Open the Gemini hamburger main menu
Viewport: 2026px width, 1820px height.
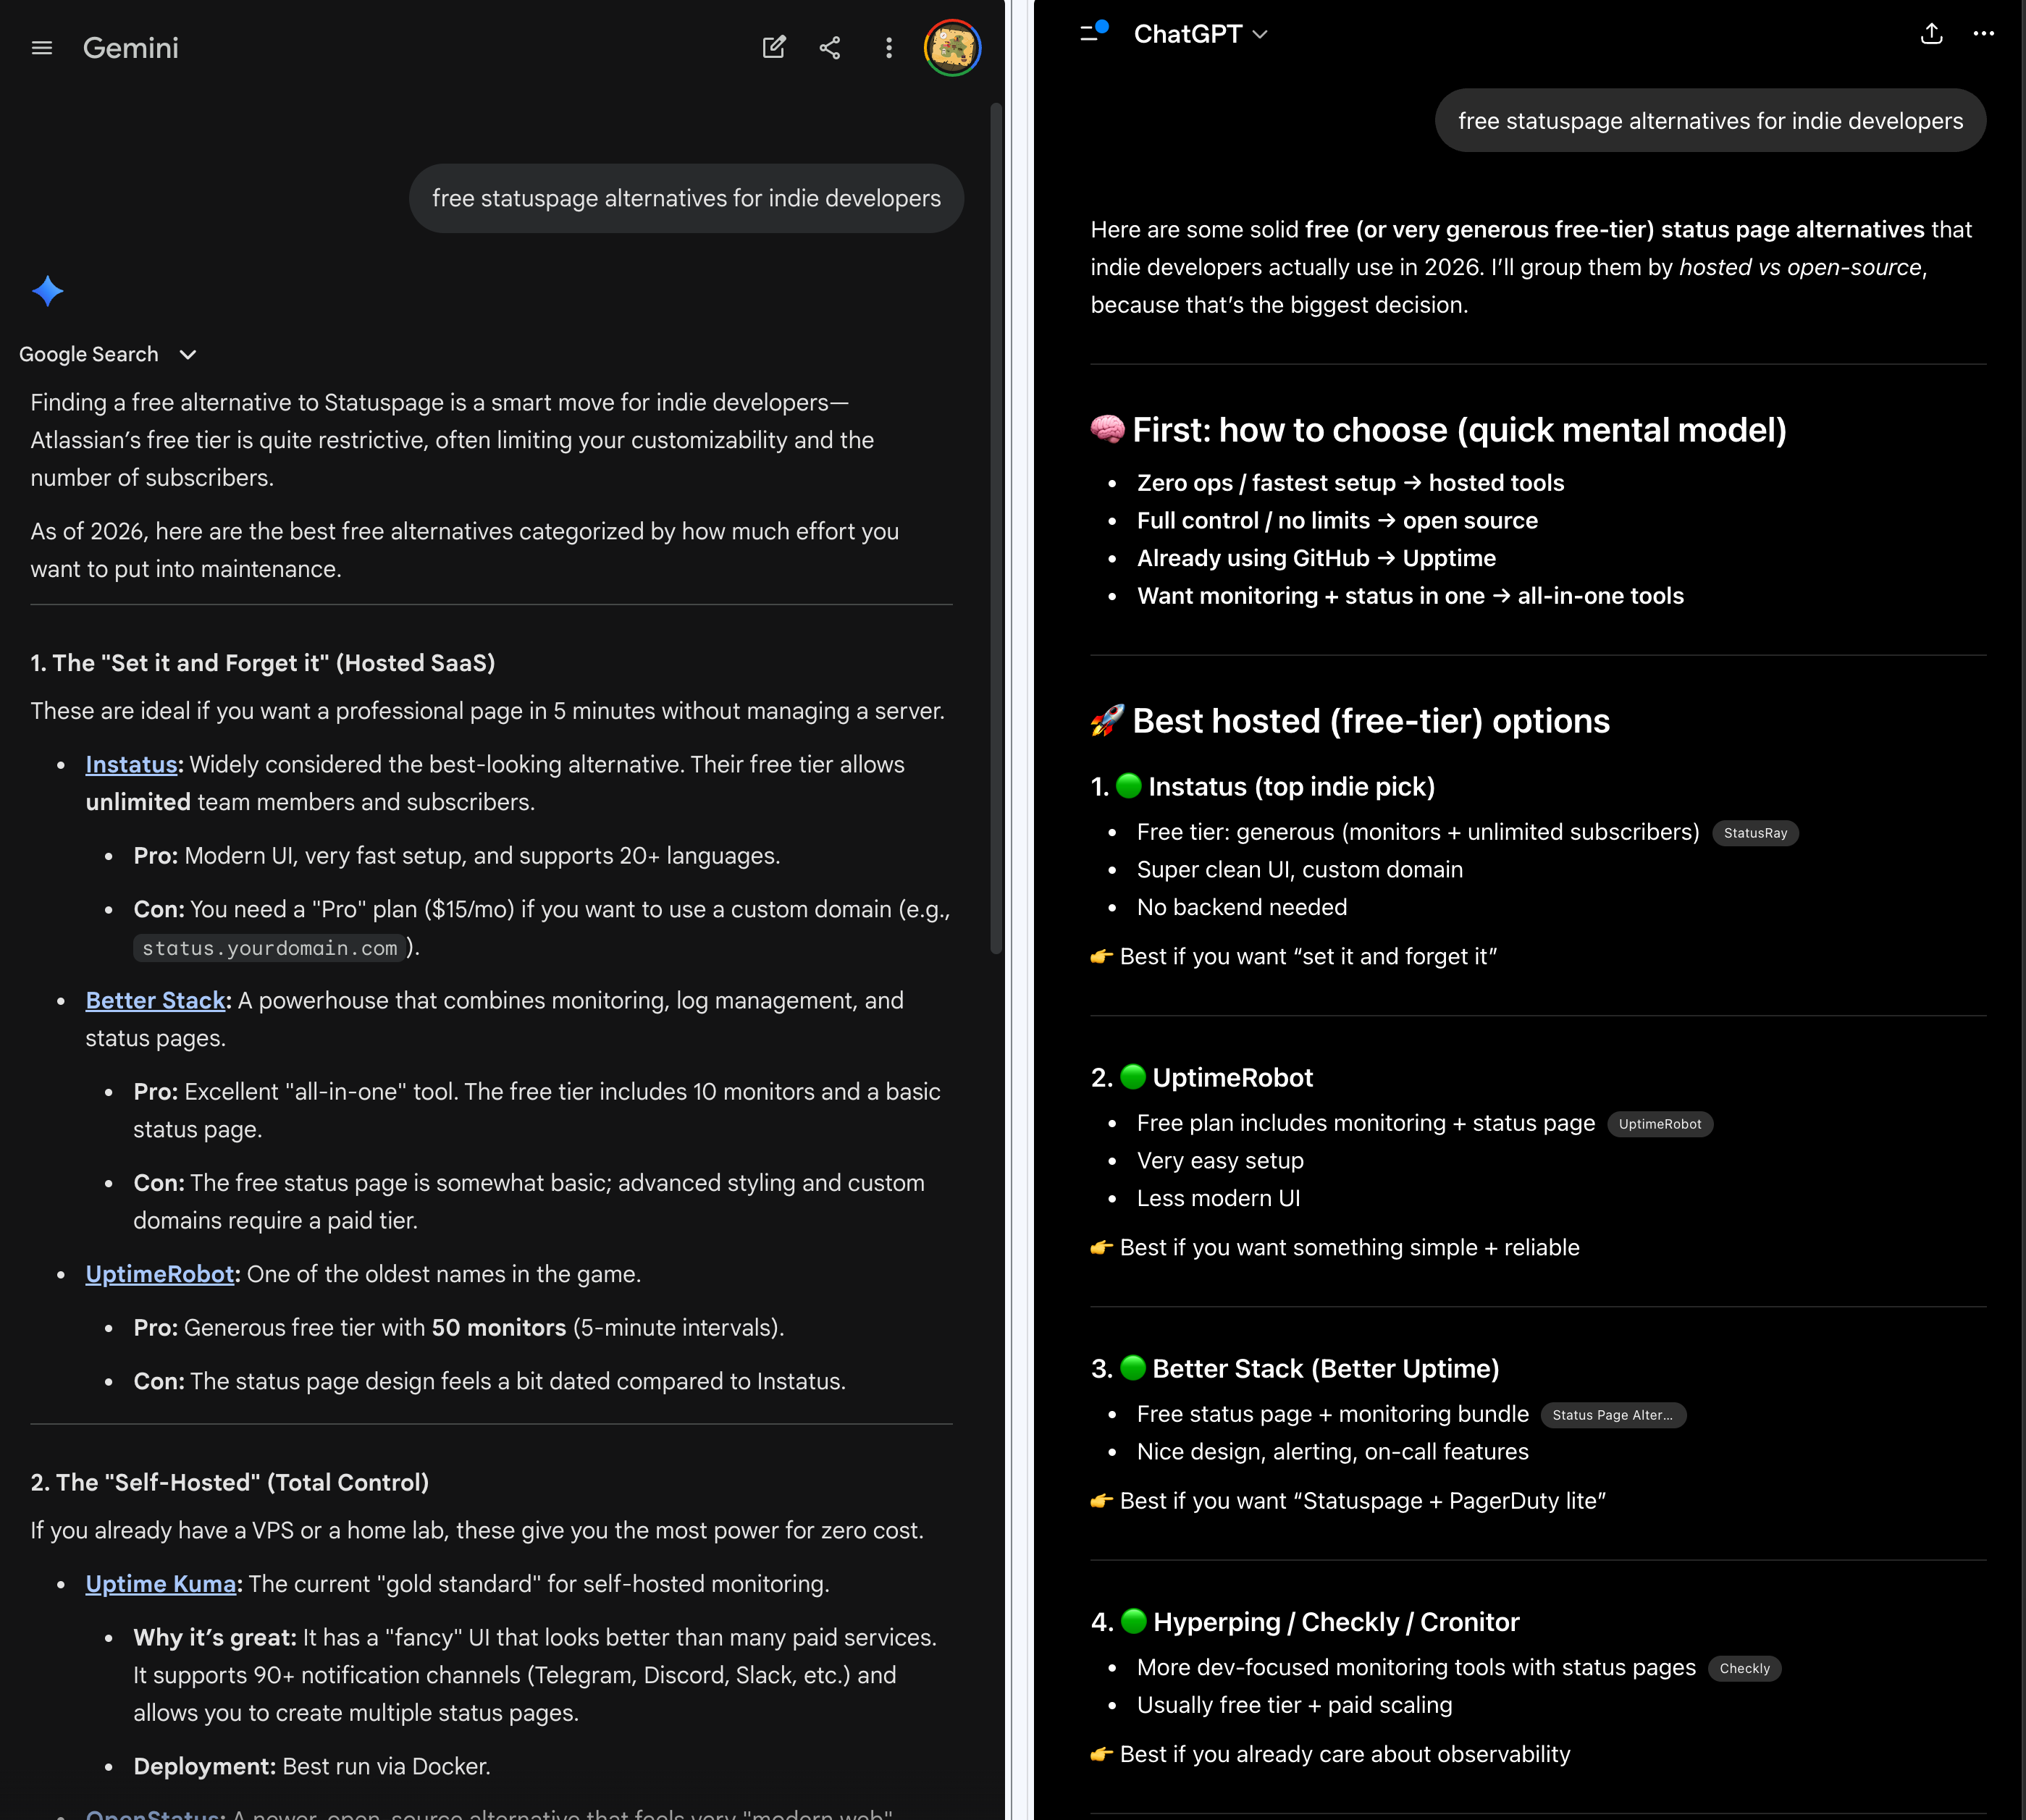coord(42,48)
